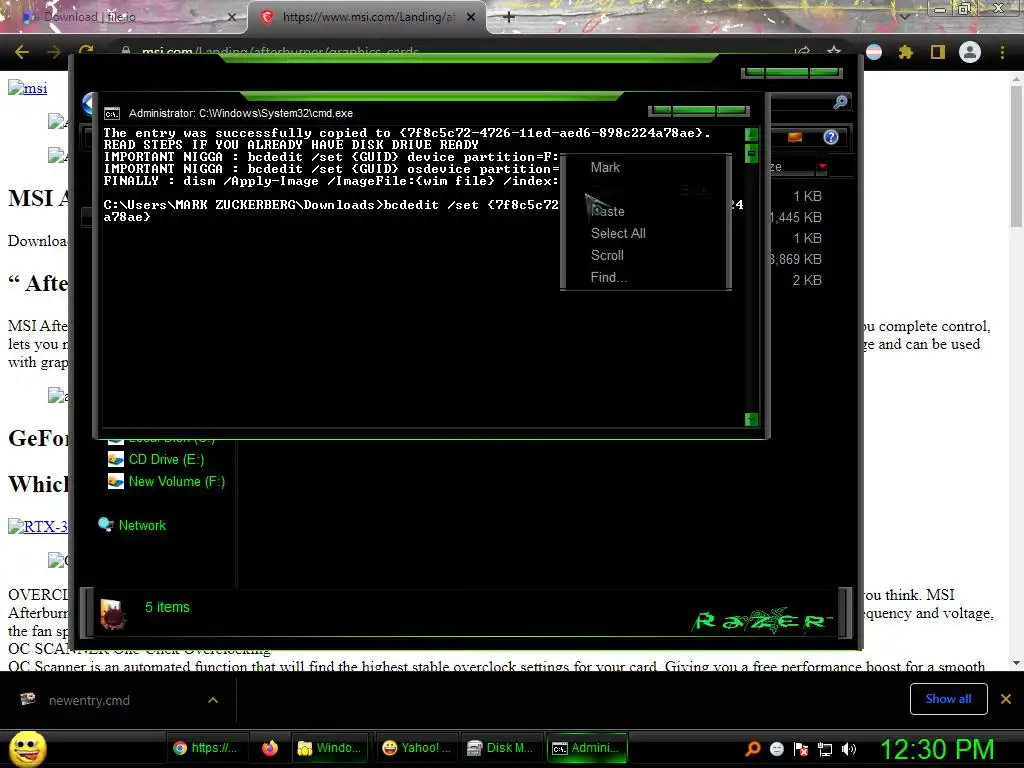Click the cmd scrollbar down arrow
The image size is (1024, 768).
click(751, 419)
